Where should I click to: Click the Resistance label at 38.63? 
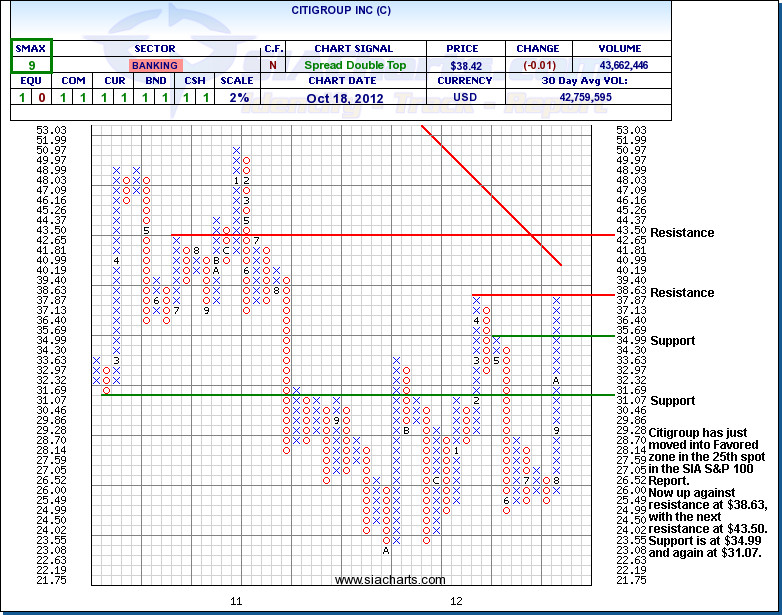682,293
